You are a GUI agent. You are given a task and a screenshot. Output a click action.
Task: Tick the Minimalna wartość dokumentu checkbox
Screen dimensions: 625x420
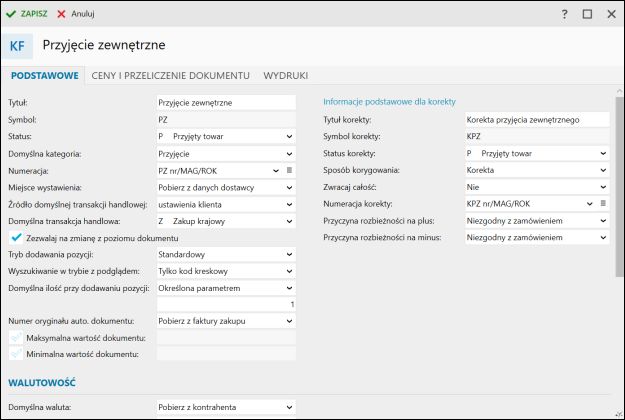tap(15, 354)
